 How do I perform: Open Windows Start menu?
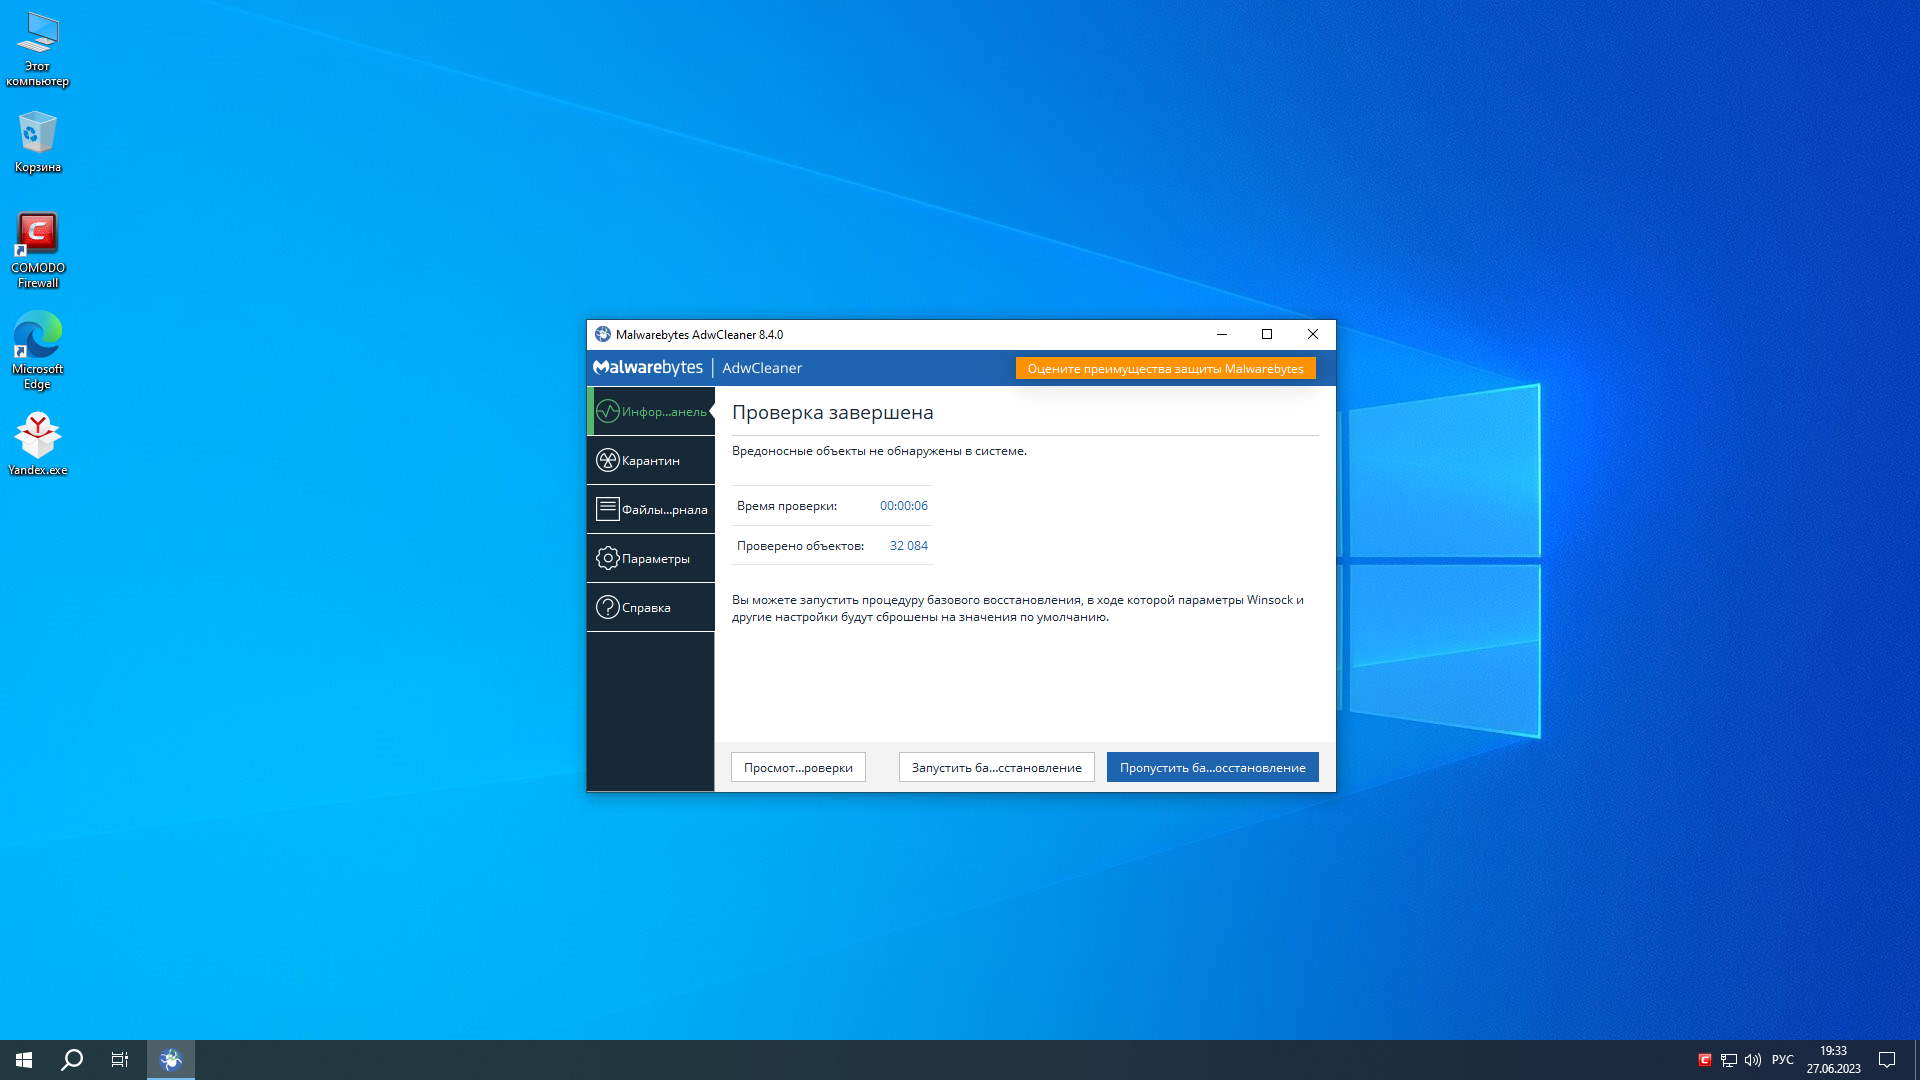24,1059
